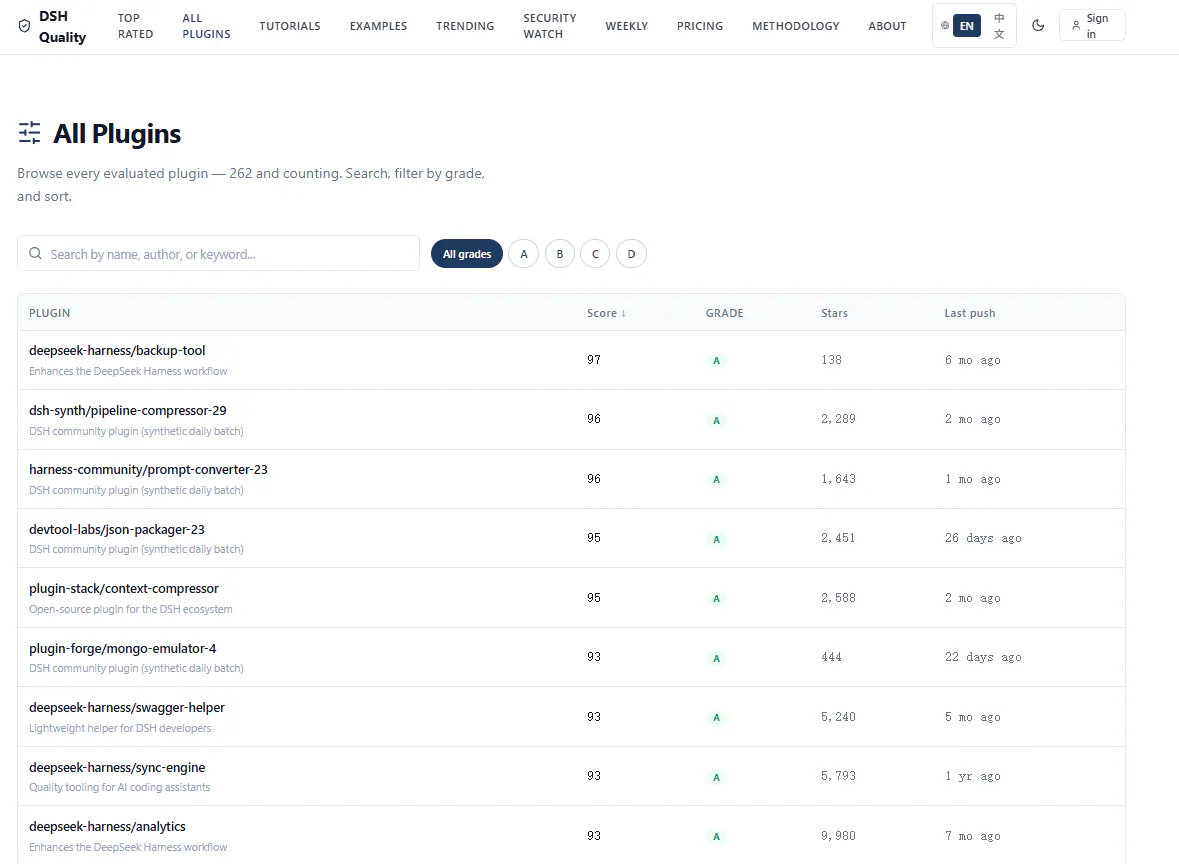Click stars value 444

[x=831, y=656]
